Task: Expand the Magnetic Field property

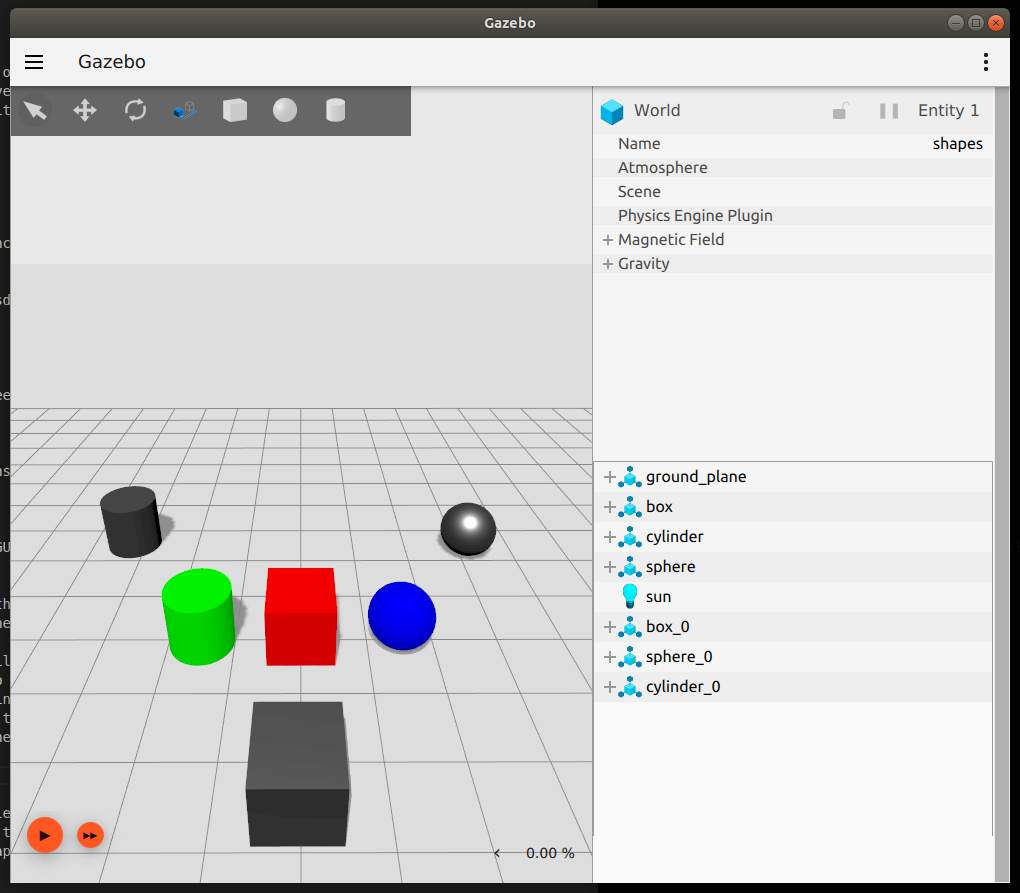Action: (x=608, y=240)
